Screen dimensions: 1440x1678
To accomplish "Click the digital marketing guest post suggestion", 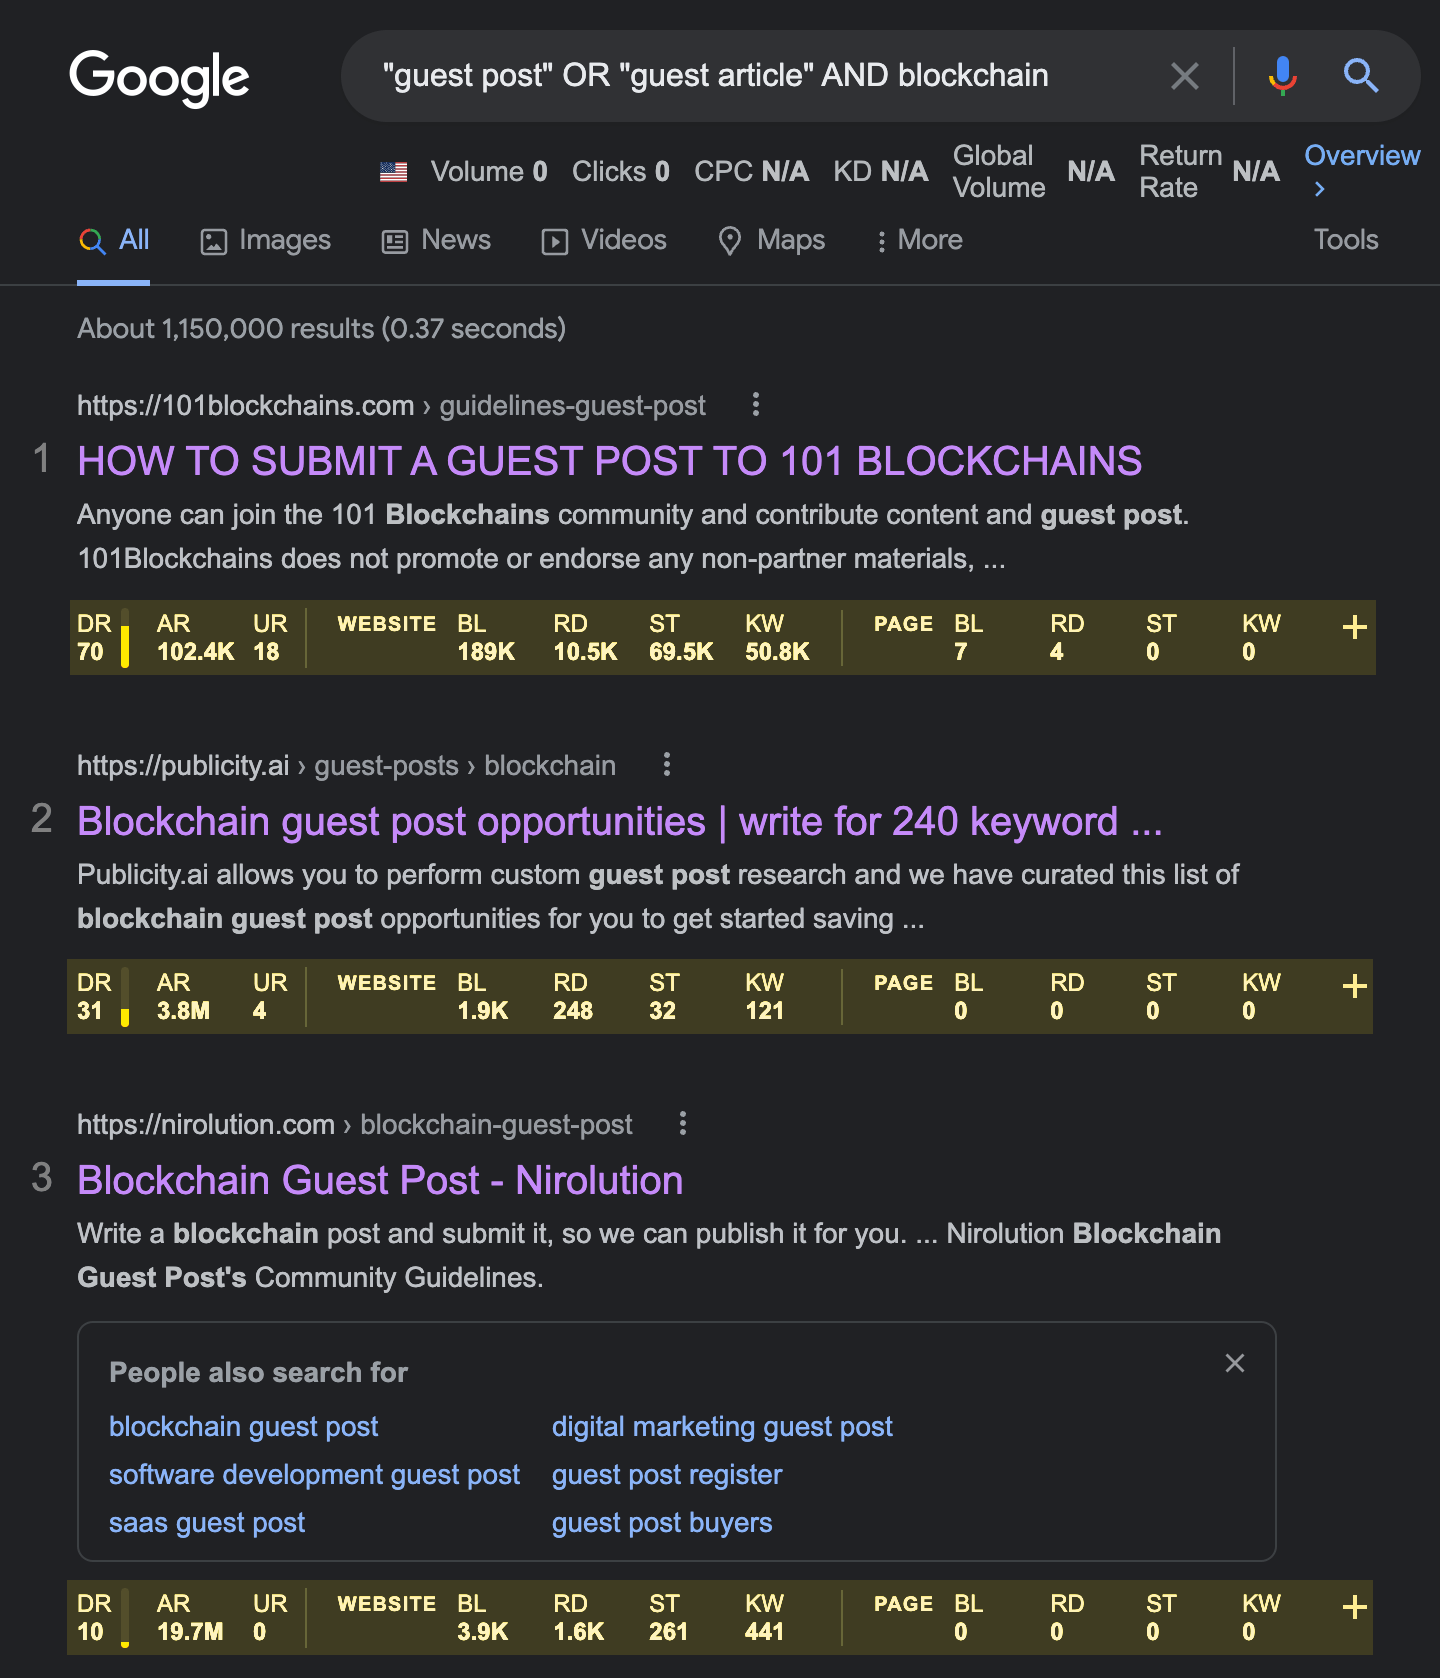I will point(722,1426).
